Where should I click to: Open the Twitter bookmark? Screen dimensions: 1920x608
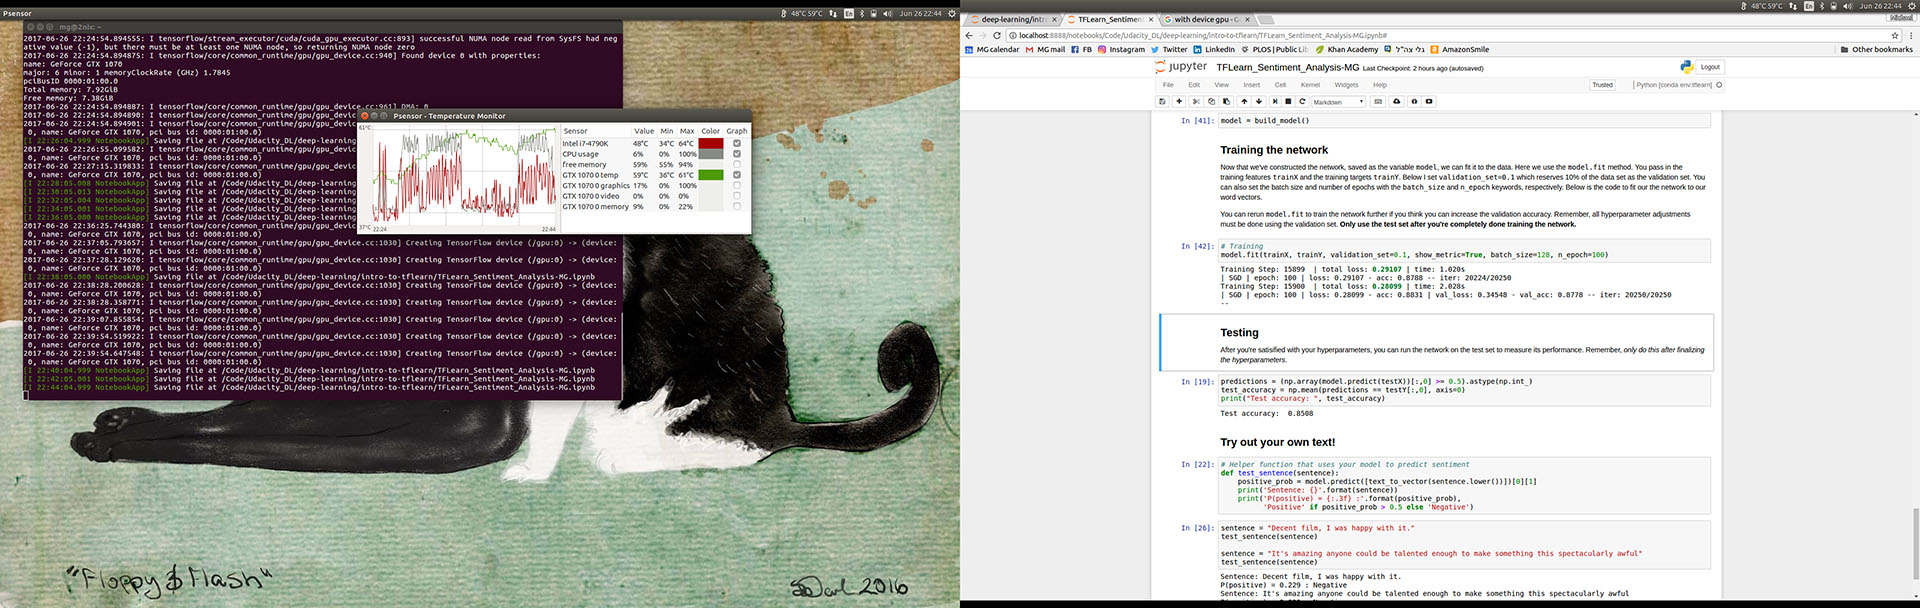[1169, 49]
